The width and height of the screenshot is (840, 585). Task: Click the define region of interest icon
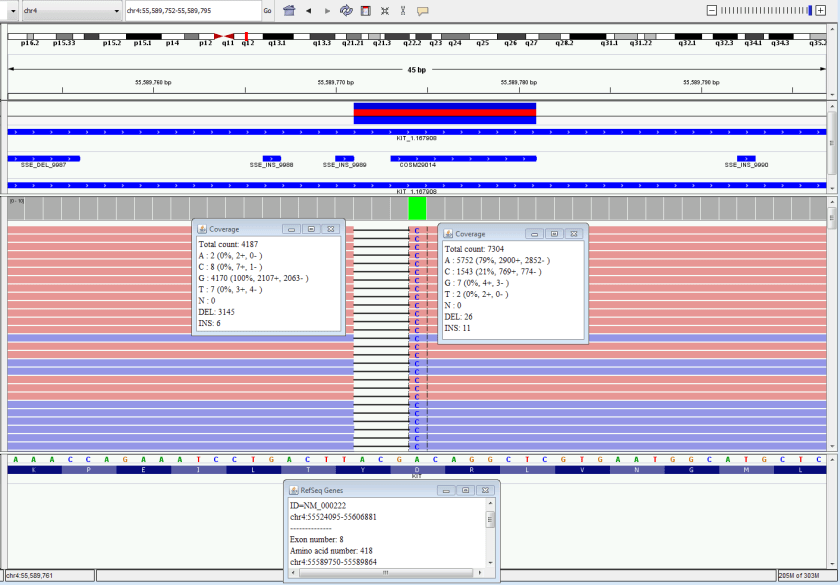[x=365, y=10]
